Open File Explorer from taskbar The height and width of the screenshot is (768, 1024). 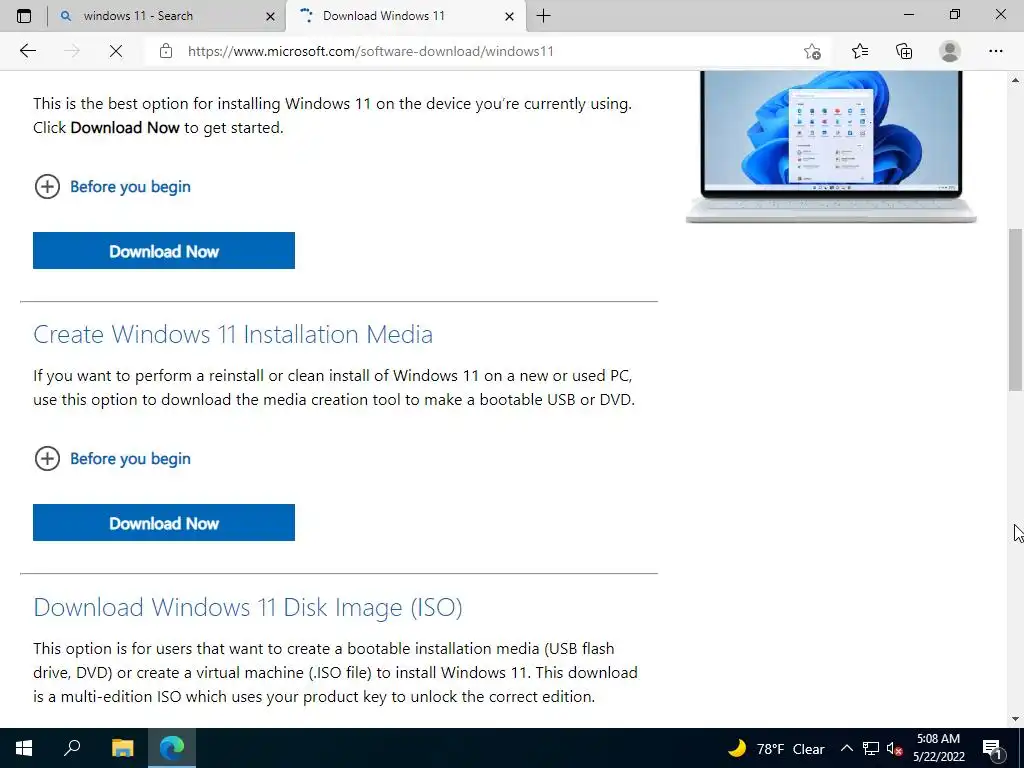tap(122, 748)
